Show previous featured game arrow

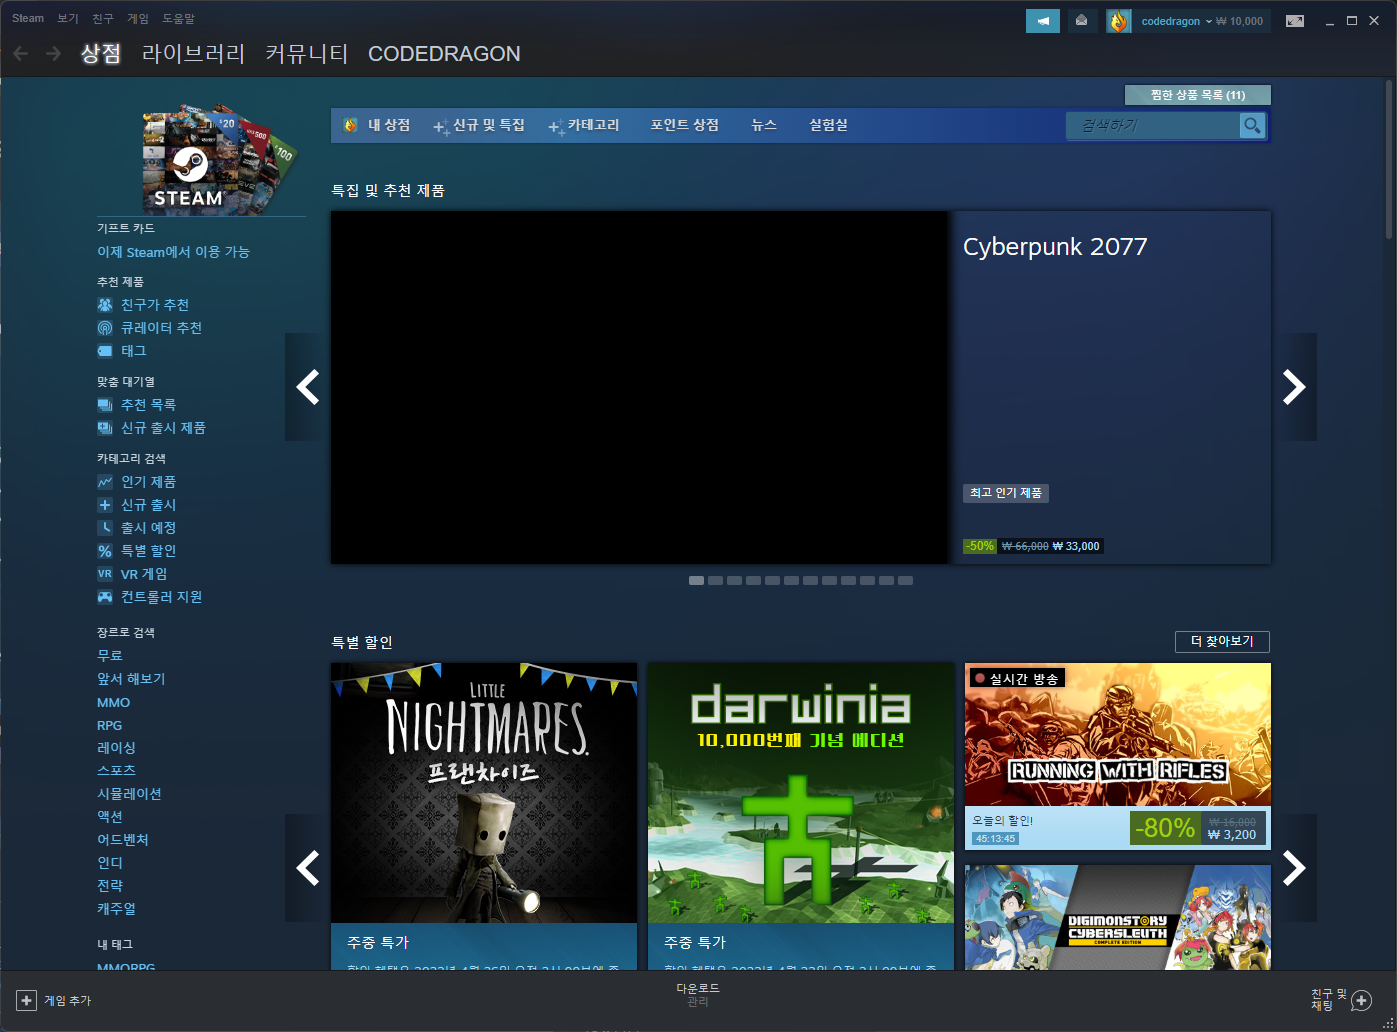tap(307, 387)
